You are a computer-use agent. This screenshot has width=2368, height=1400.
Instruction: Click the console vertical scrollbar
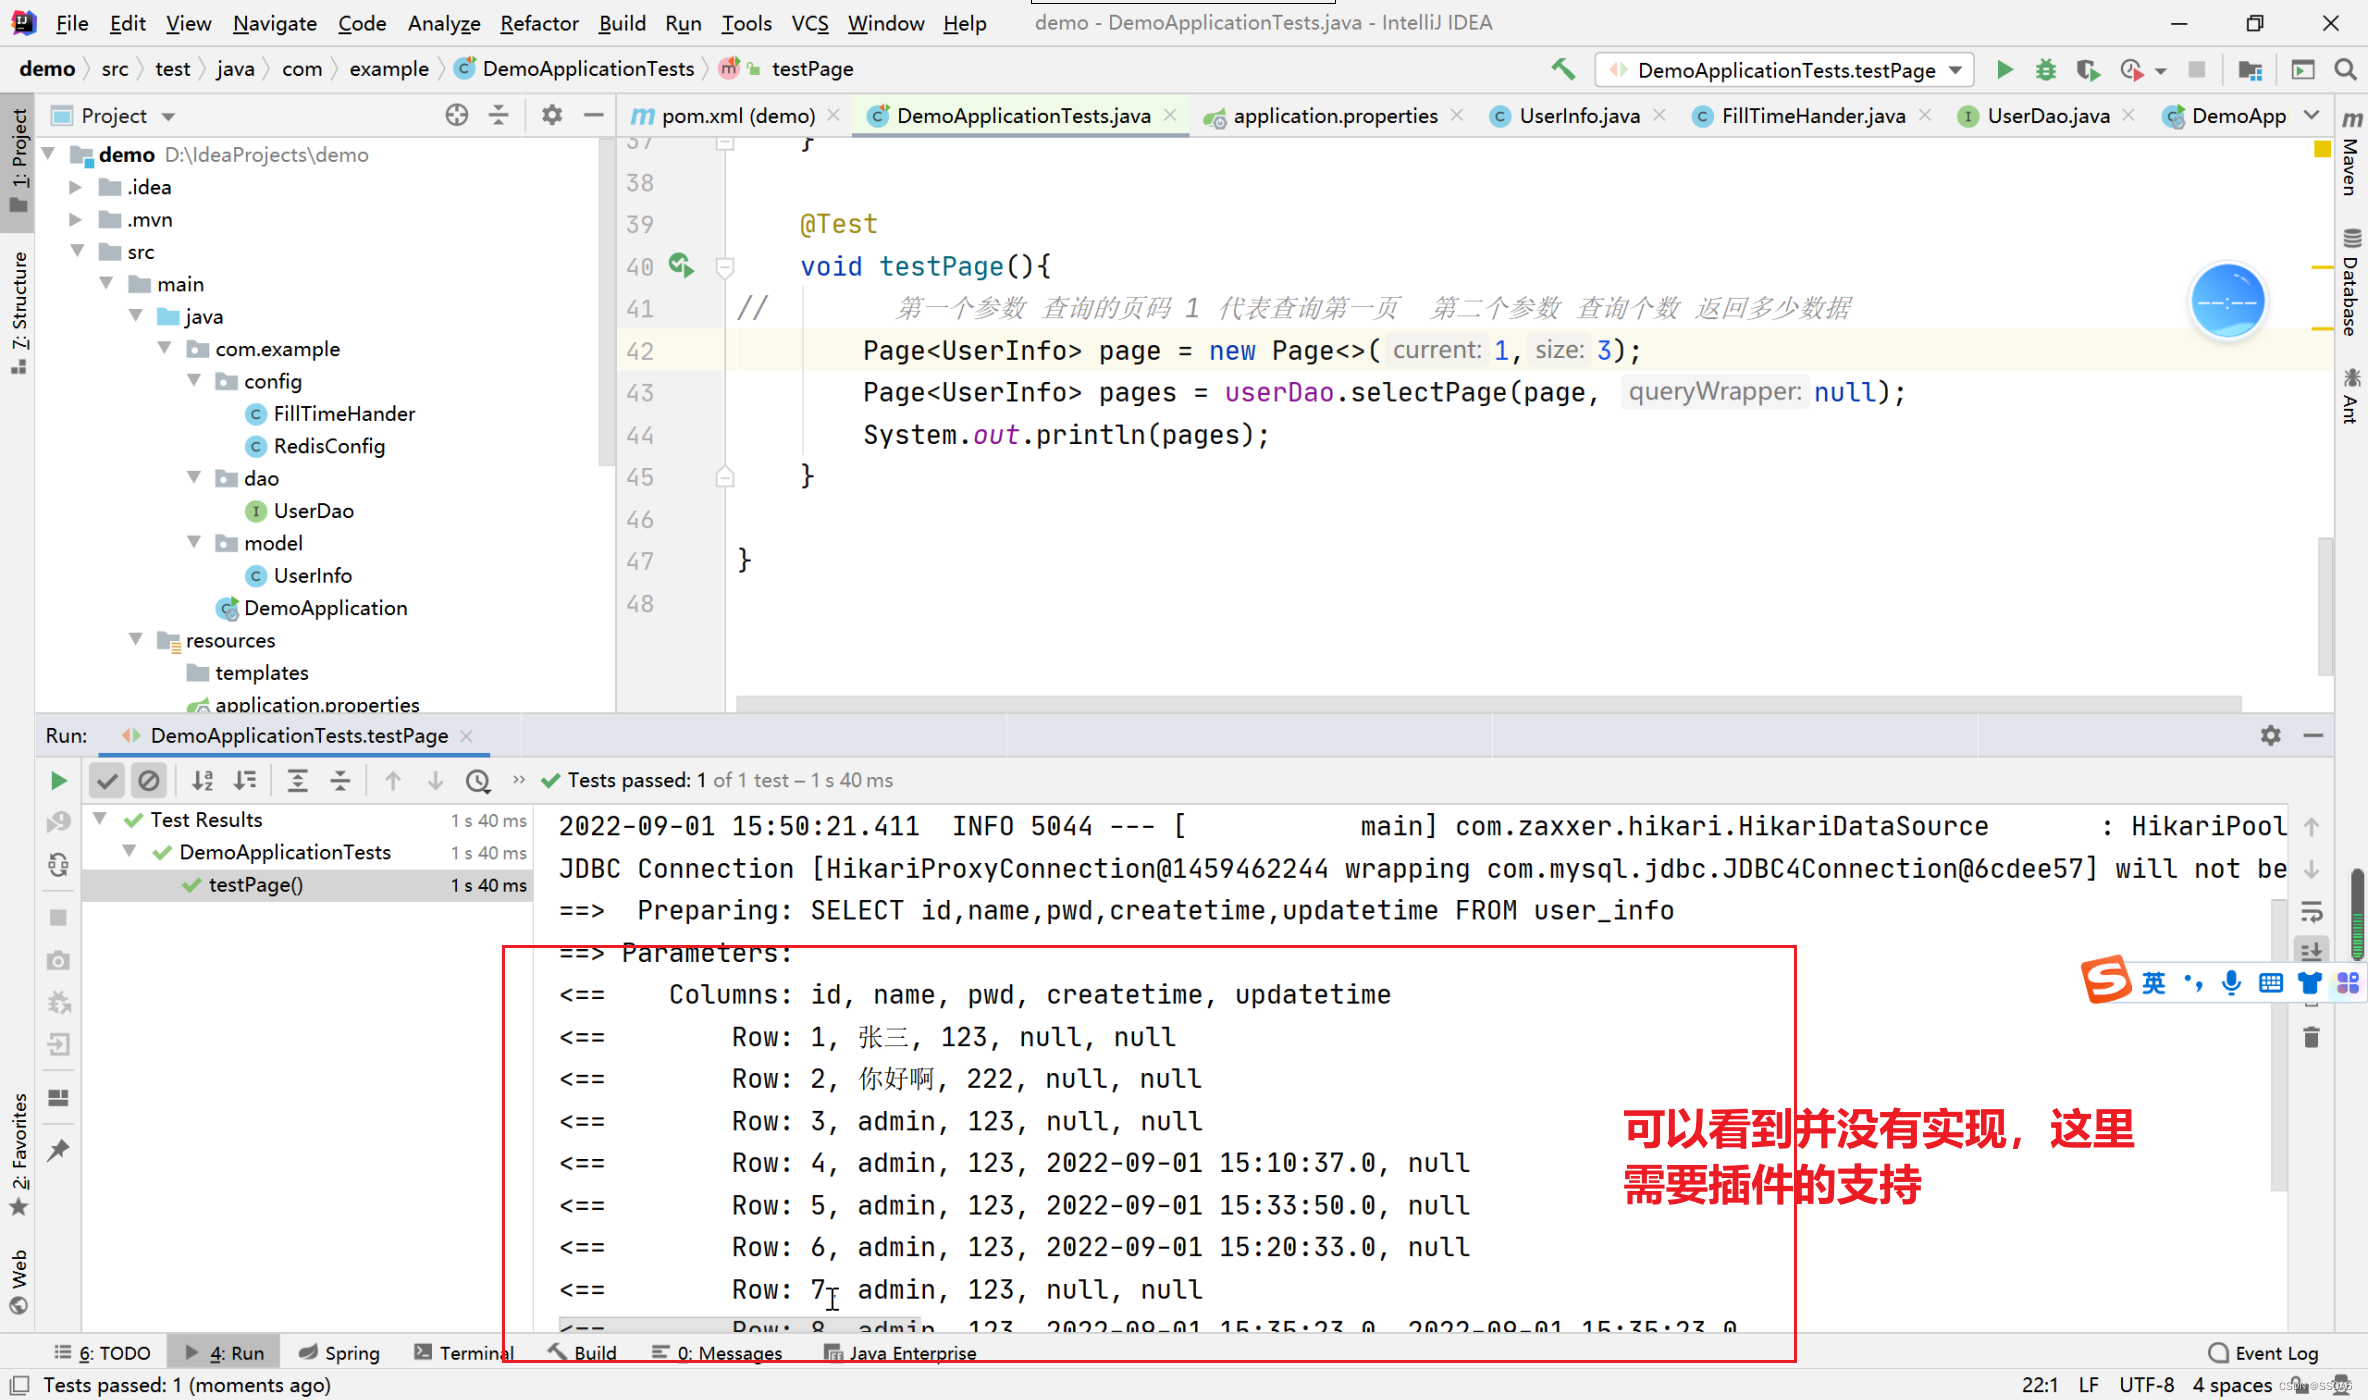[2279, 1044]
